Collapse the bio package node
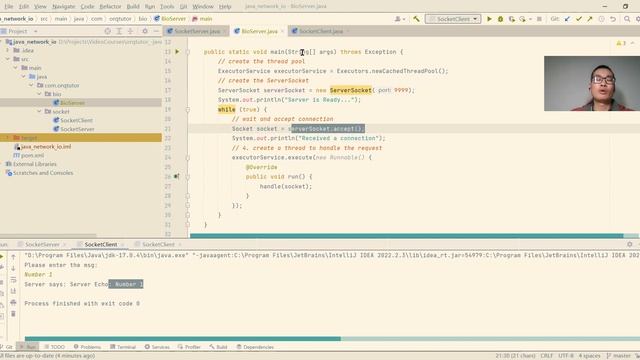The height and width of the screenshot is (360, 640). [x=40, y=94]
